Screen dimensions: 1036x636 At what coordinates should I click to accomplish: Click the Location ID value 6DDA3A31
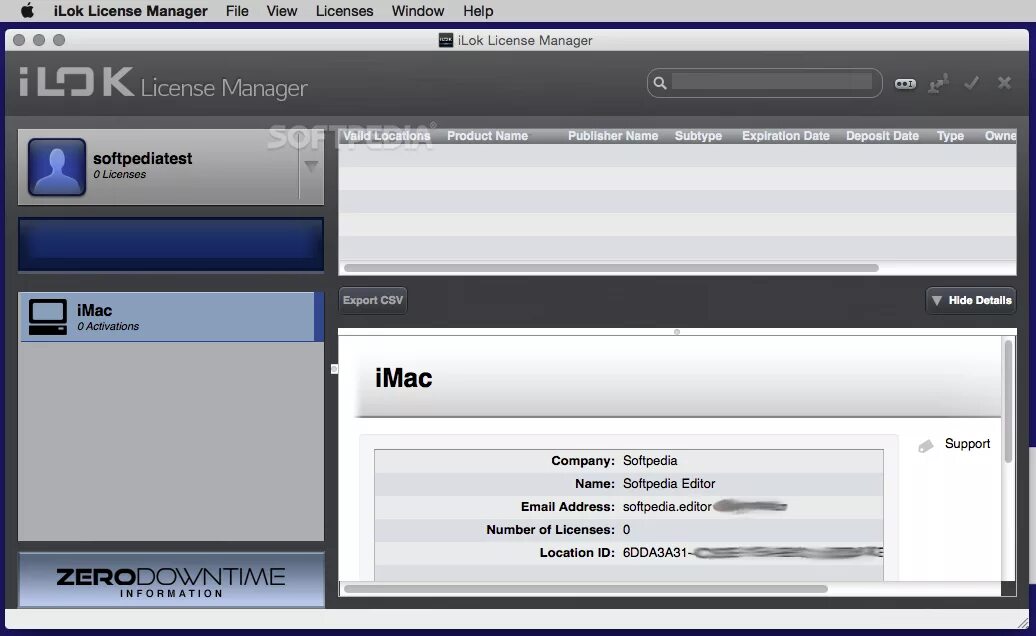[655, 553]
